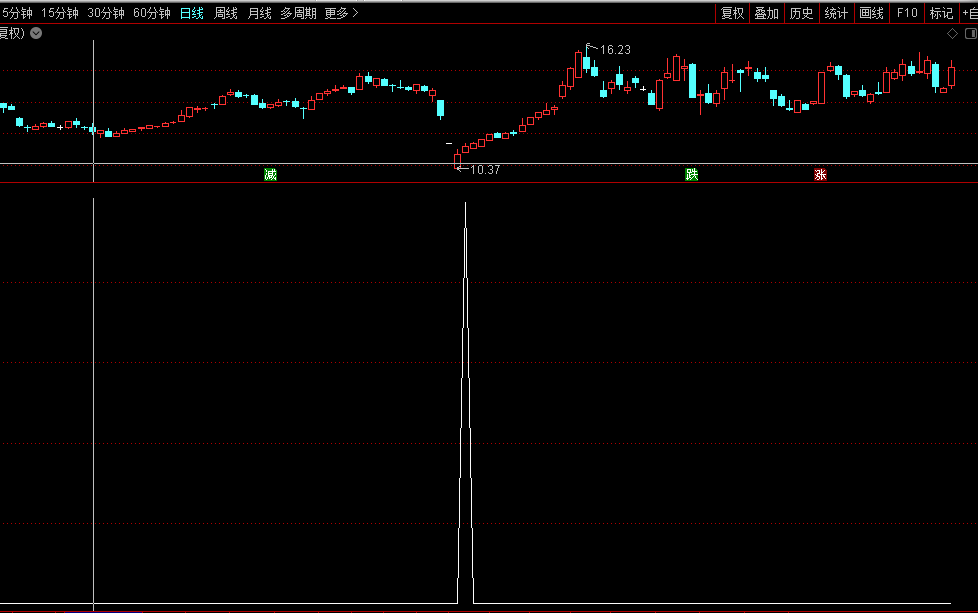Open the 月线 monthly chart
Screen dimensions: 978x613
point(259,13)
